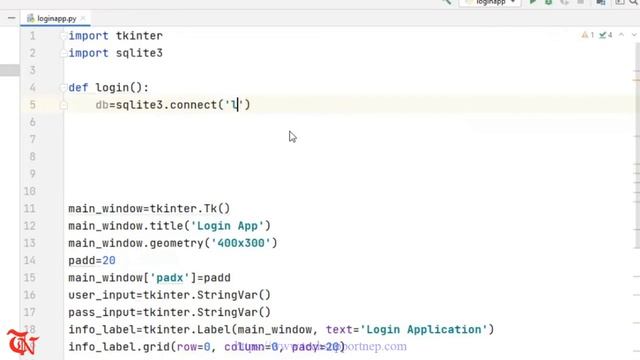640x360 pixels.
Task: Open the yellow warning count indicator
Action: tap(588, 35)
